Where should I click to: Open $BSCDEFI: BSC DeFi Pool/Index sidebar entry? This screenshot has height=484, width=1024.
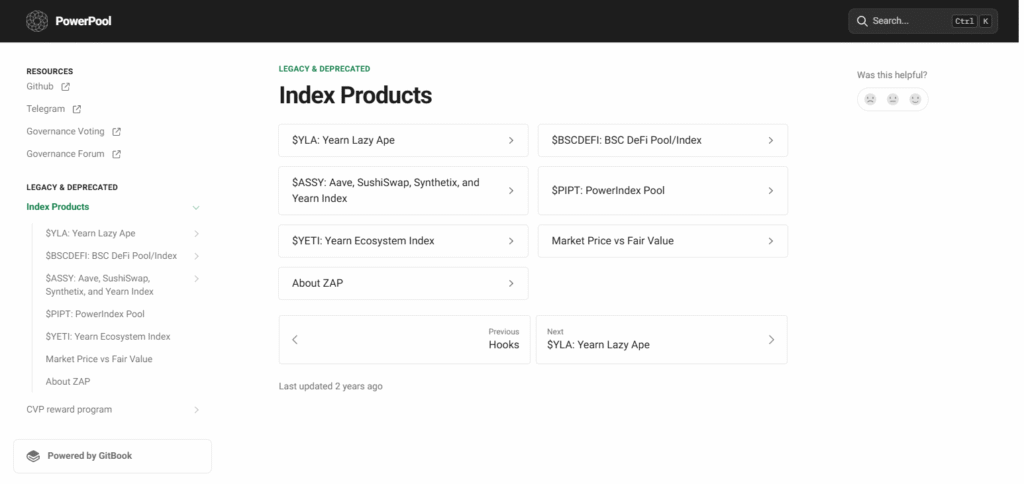111,256
